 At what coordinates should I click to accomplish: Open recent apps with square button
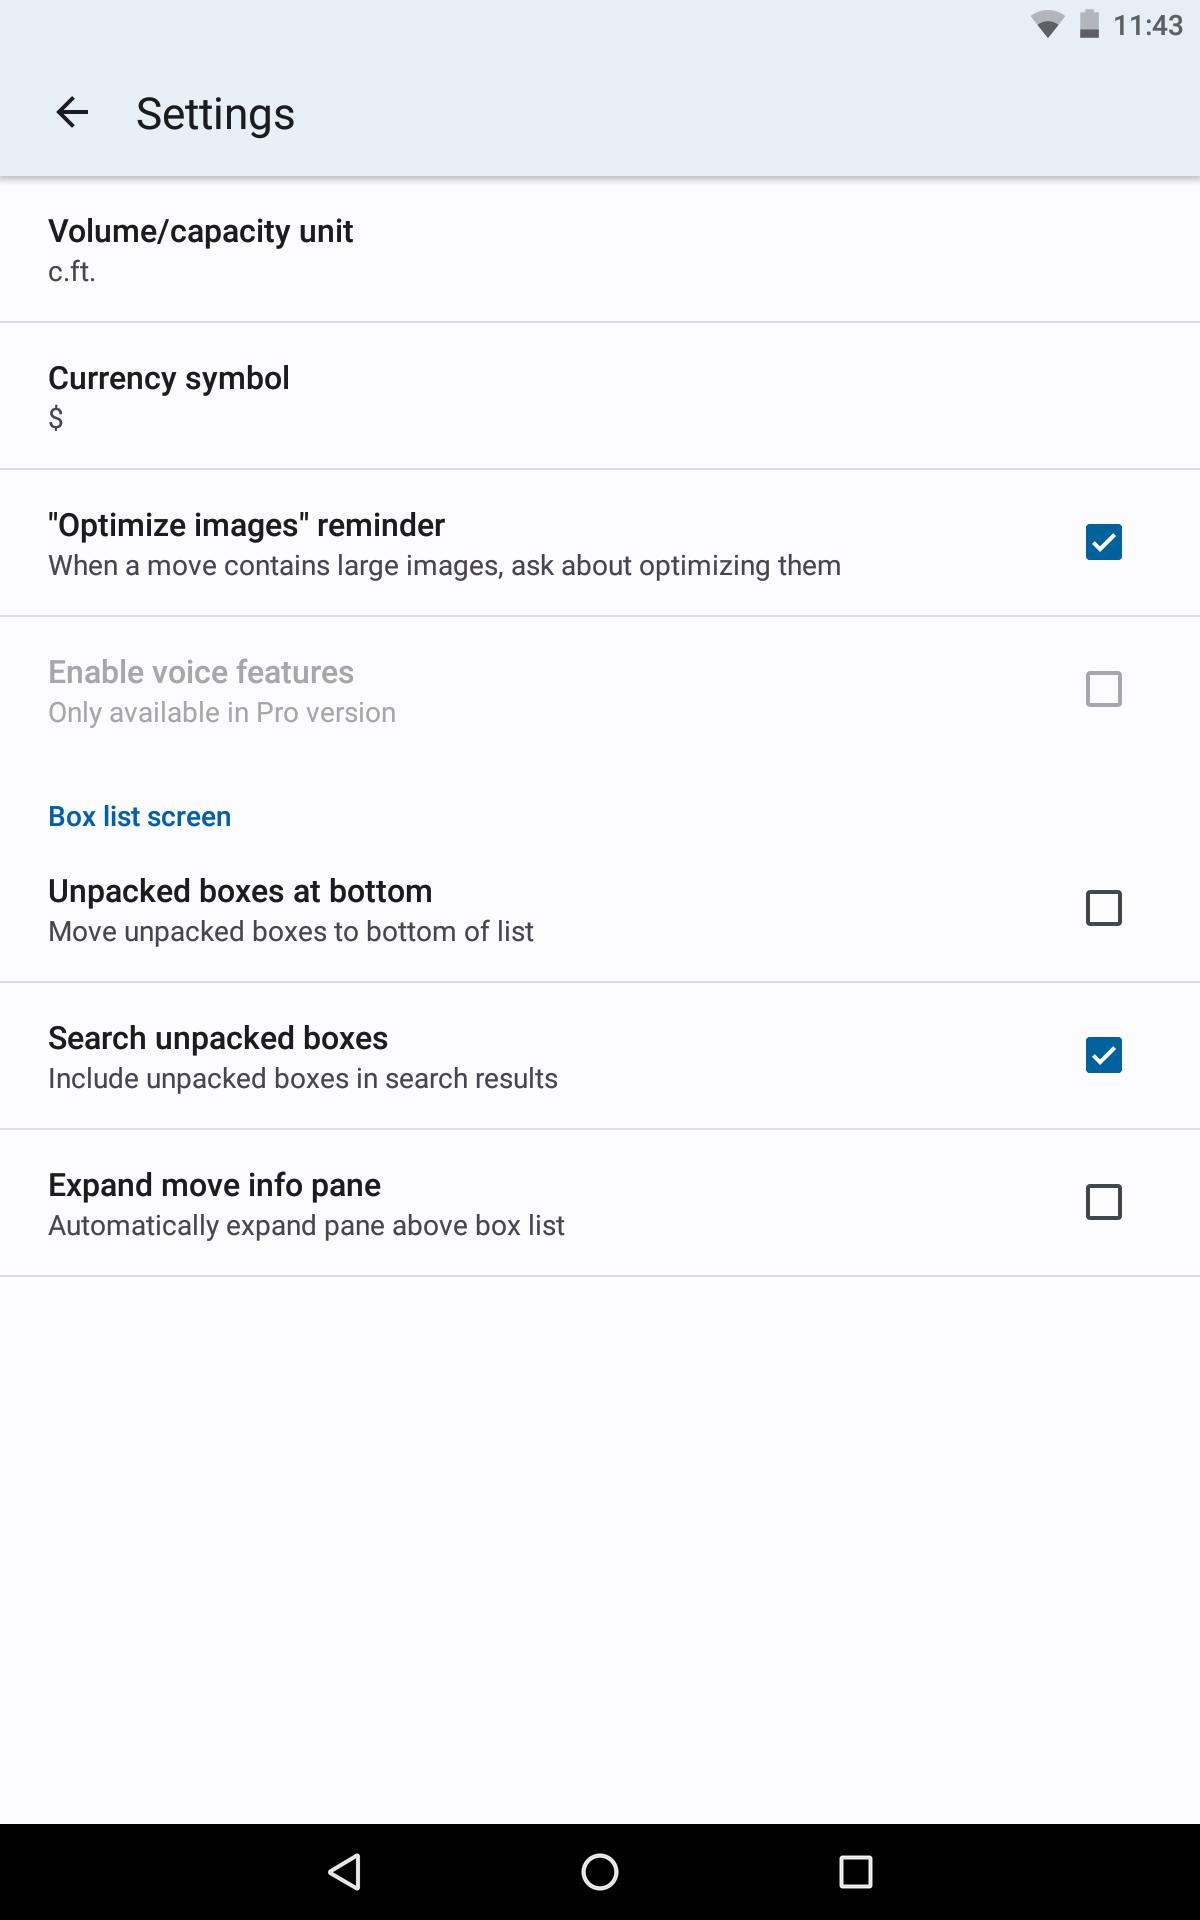tap(856, 1871)
